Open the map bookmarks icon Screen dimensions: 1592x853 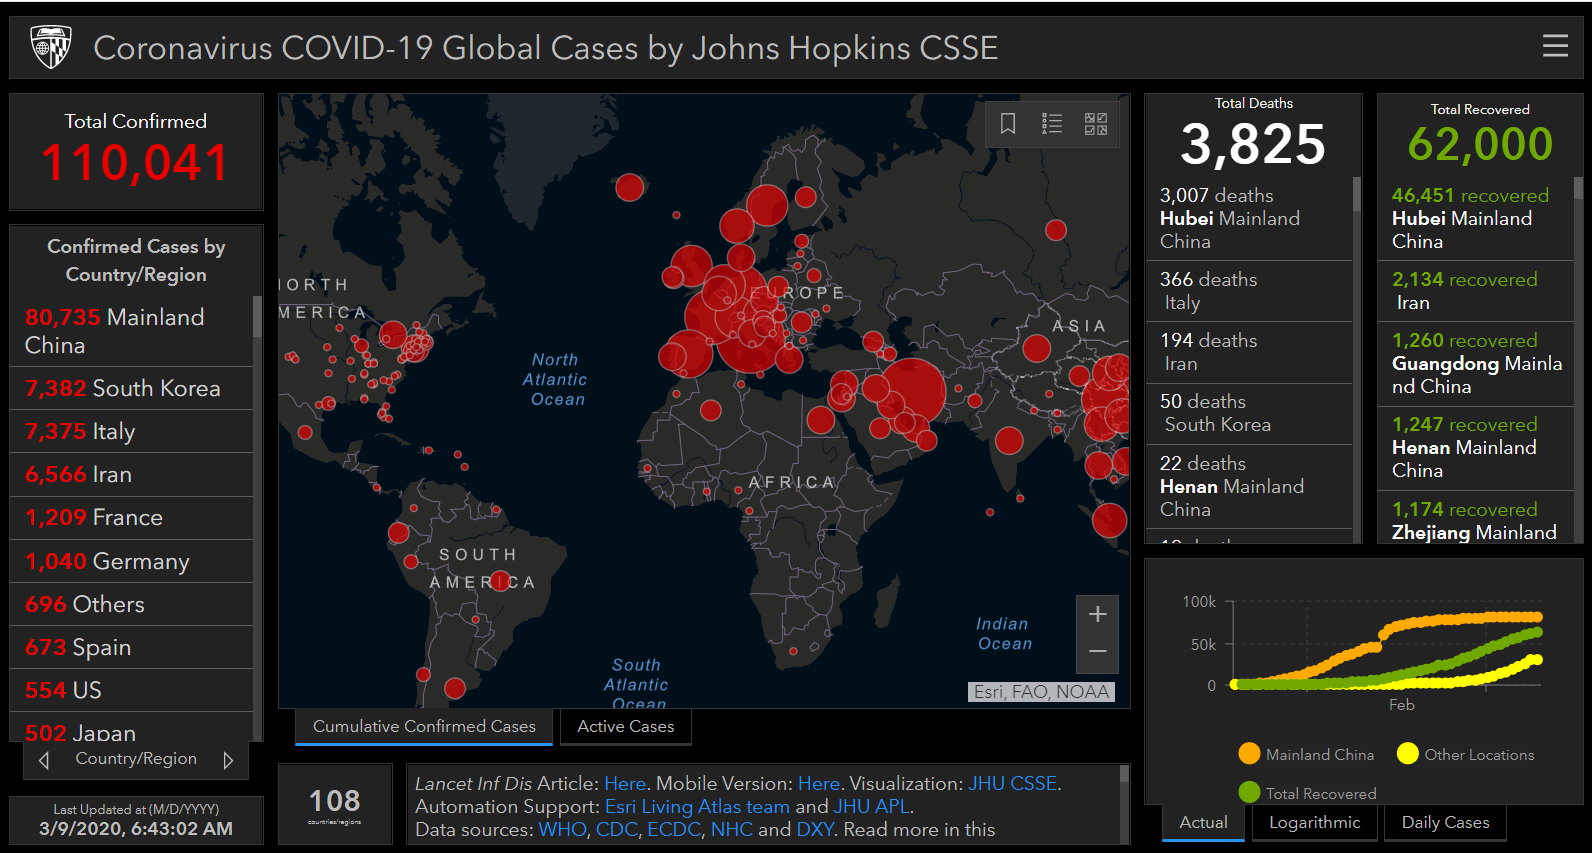[1008, 123]
